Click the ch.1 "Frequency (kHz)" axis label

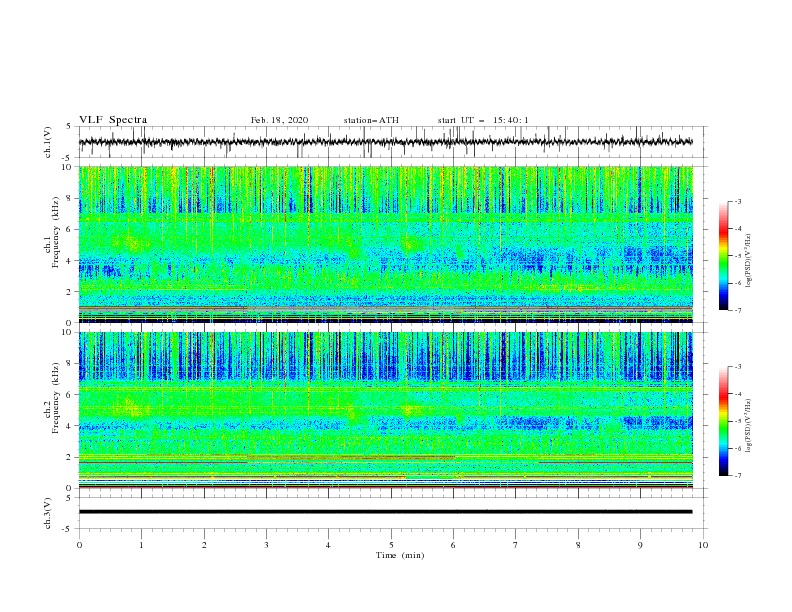click(56, 231)
